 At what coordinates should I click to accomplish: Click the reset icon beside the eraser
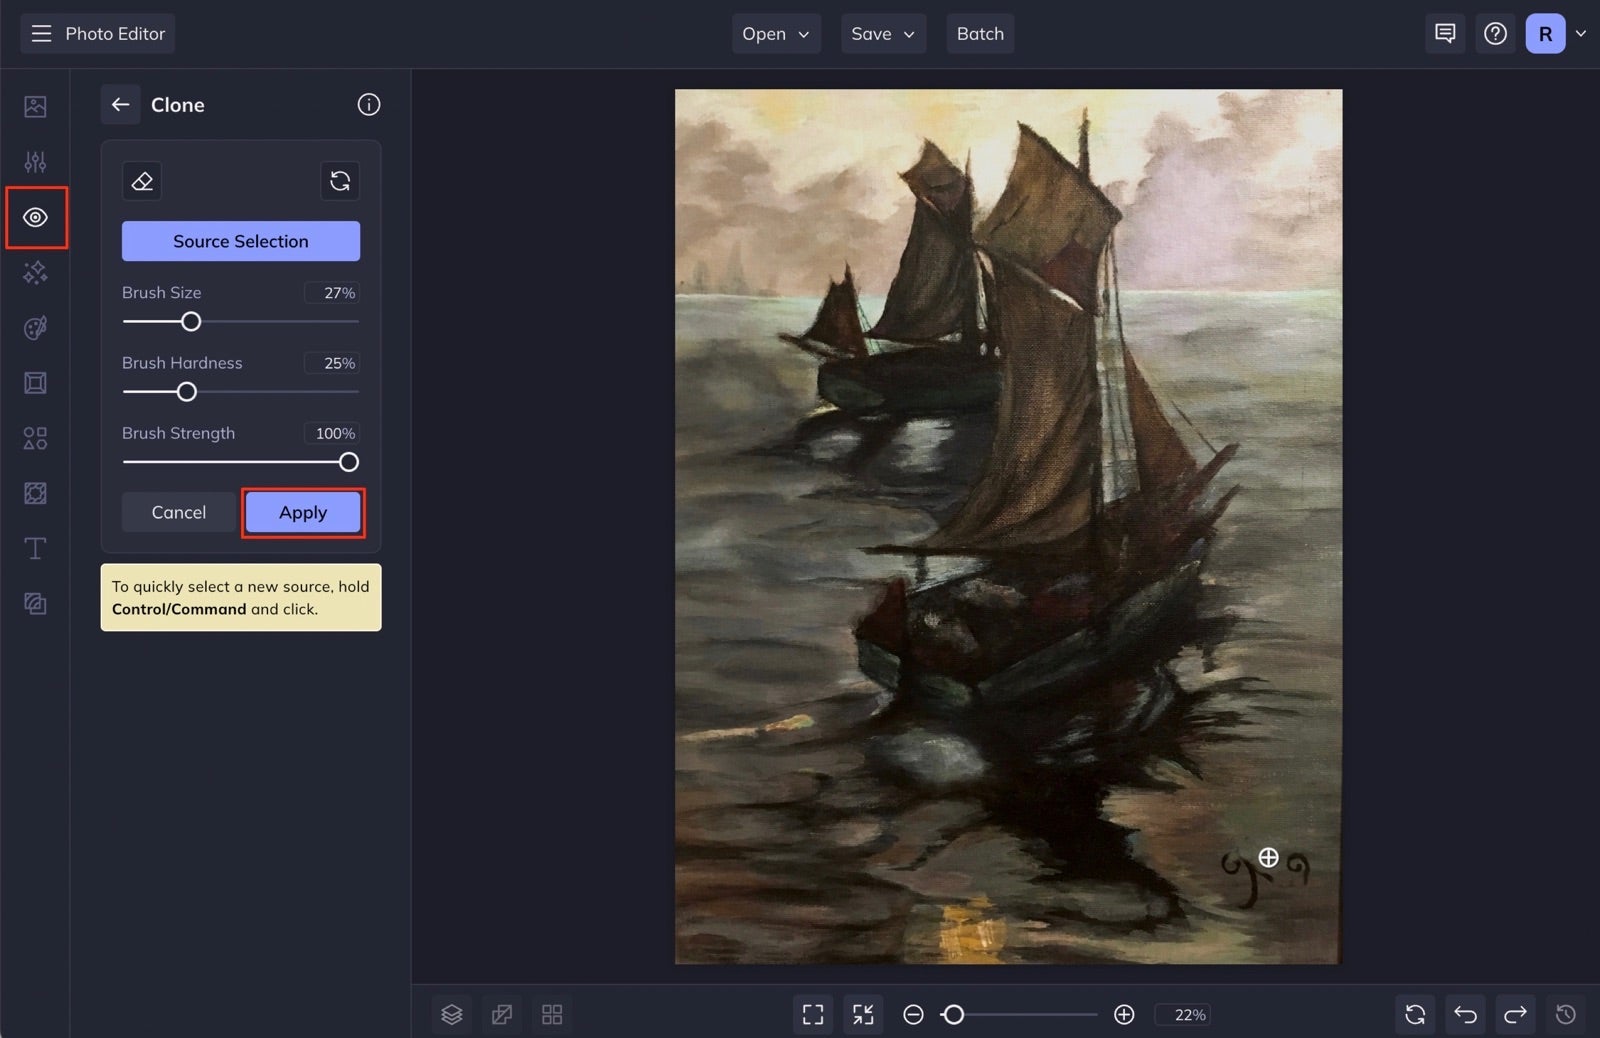(340, 180)
